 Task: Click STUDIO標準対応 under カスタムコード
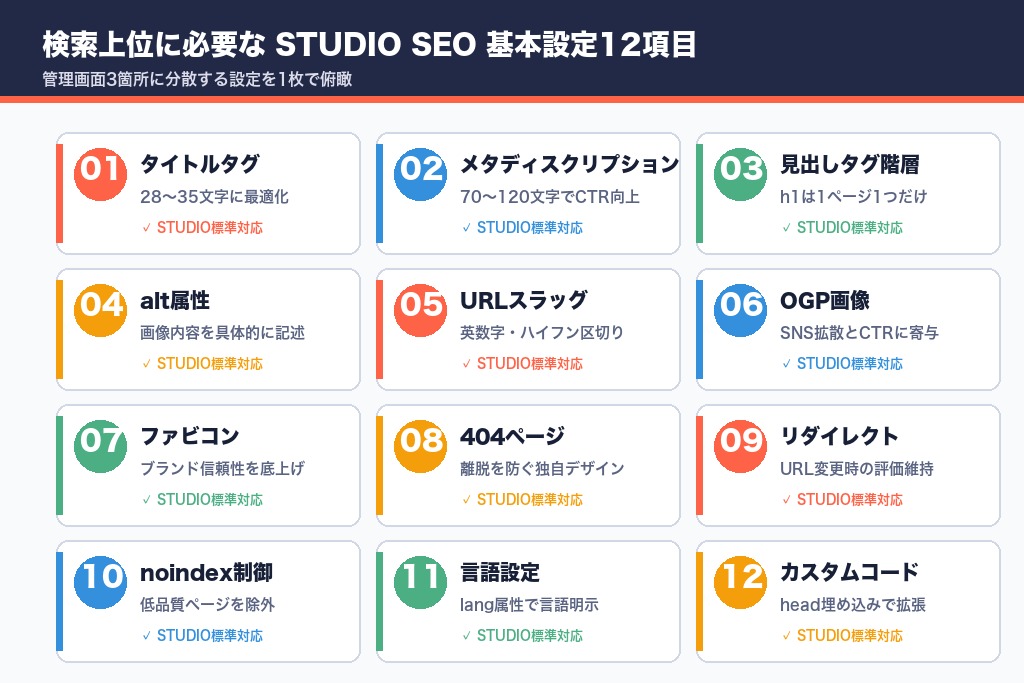850,635
